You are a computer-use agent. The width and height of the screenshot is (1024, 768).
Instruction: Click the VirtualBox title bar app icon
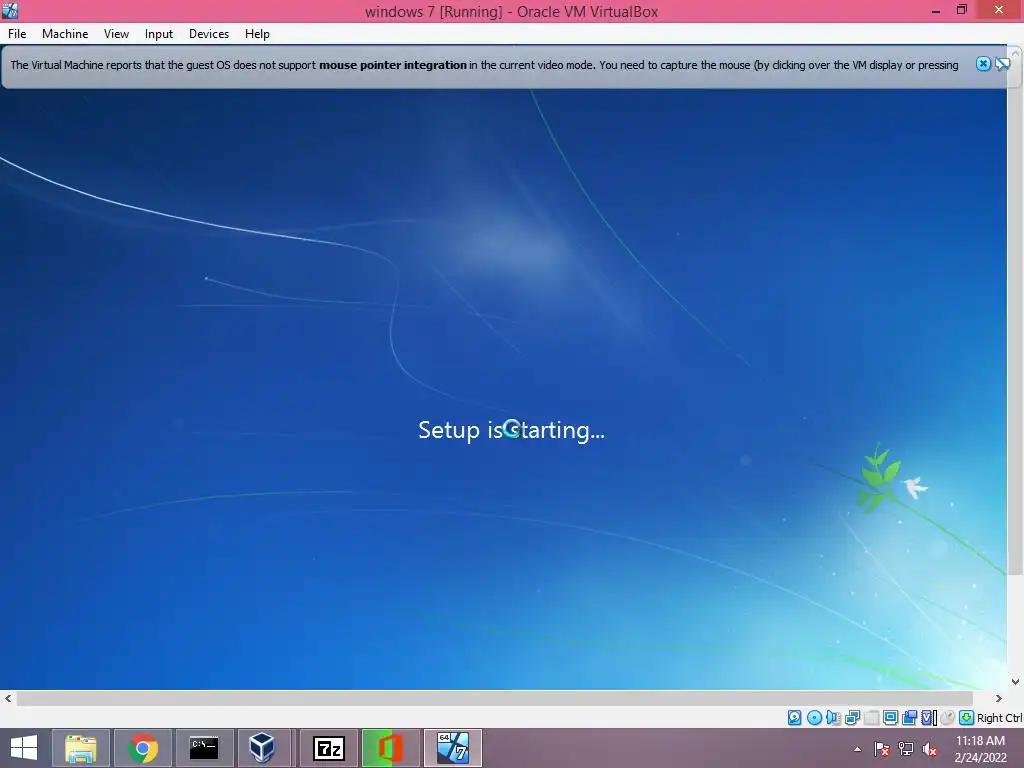[10, 10]
